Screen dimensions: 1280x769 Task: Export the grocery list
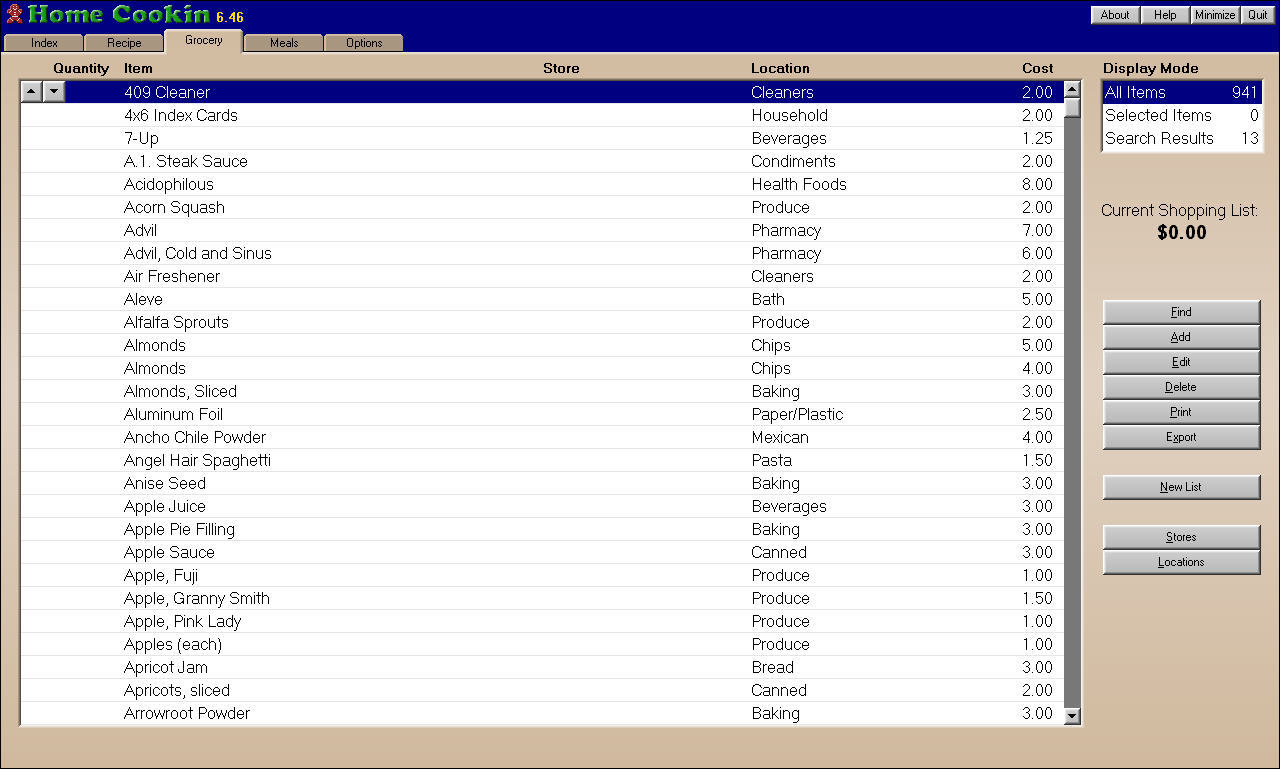click(x=1181, y=438)
